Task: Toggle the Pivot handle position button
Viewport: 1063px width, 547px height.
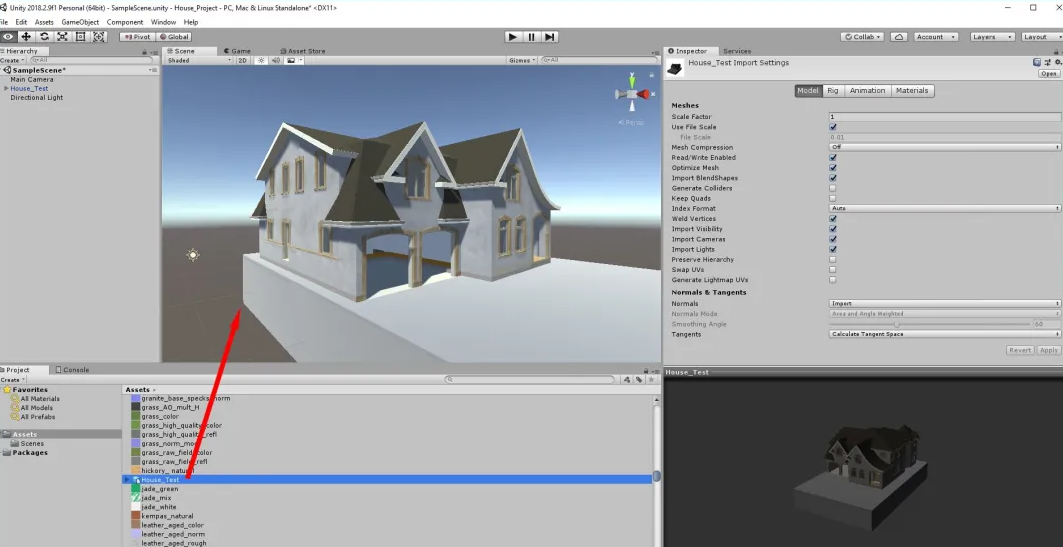Action: 137,37
